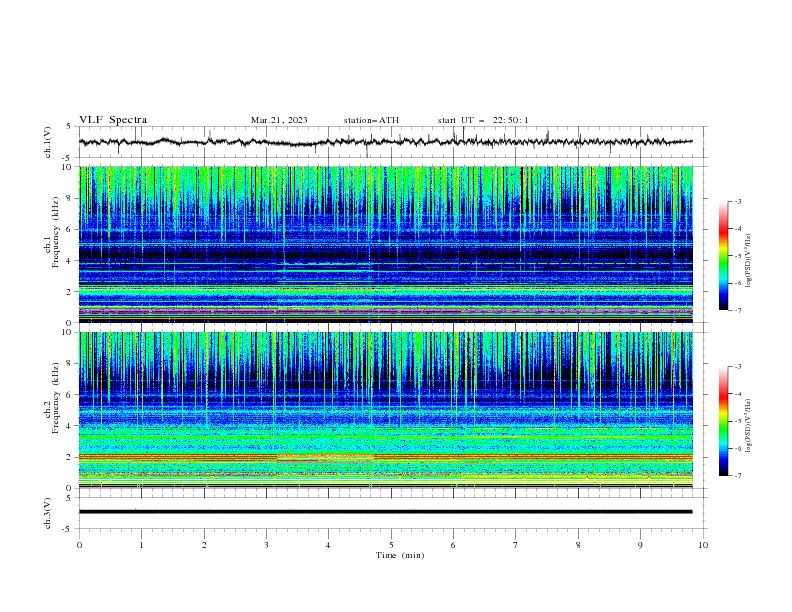
Task: Select the date text "Mar.21, 2023"
Action: (x=279, y=120)
